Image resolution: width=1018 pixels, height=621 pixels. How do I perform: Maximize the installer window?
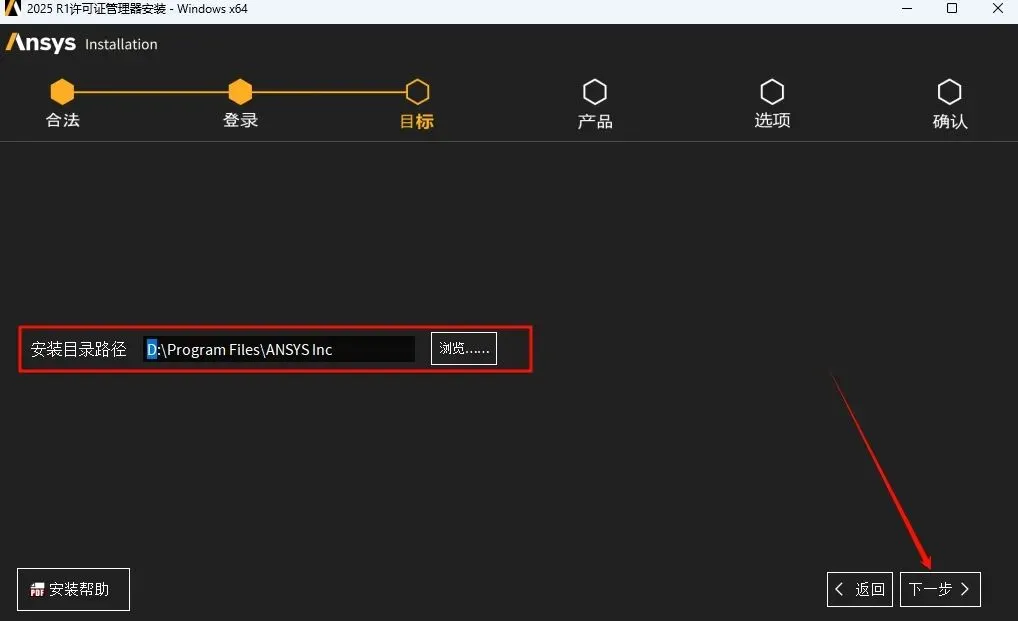[x=952, y=8]
